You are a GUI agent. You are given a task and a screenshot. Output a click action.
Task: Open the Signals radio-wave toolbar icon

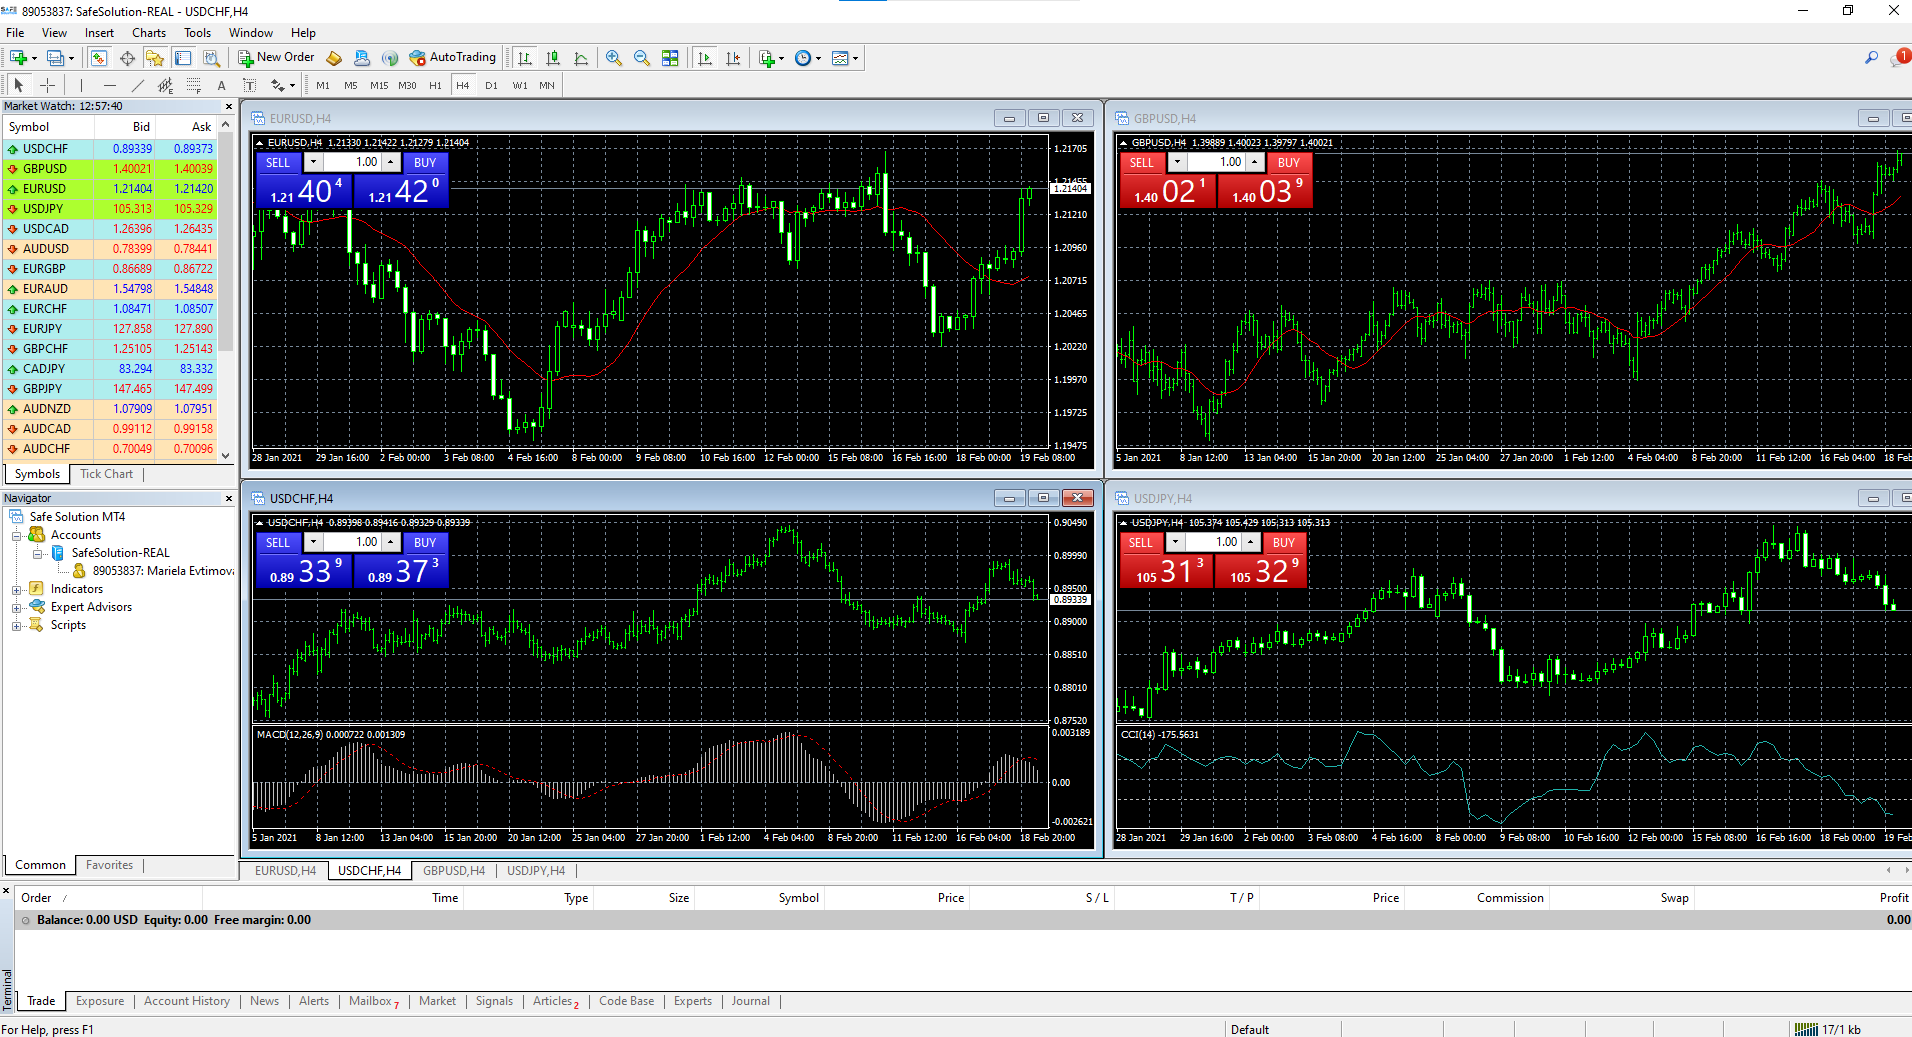coord(390,58)
